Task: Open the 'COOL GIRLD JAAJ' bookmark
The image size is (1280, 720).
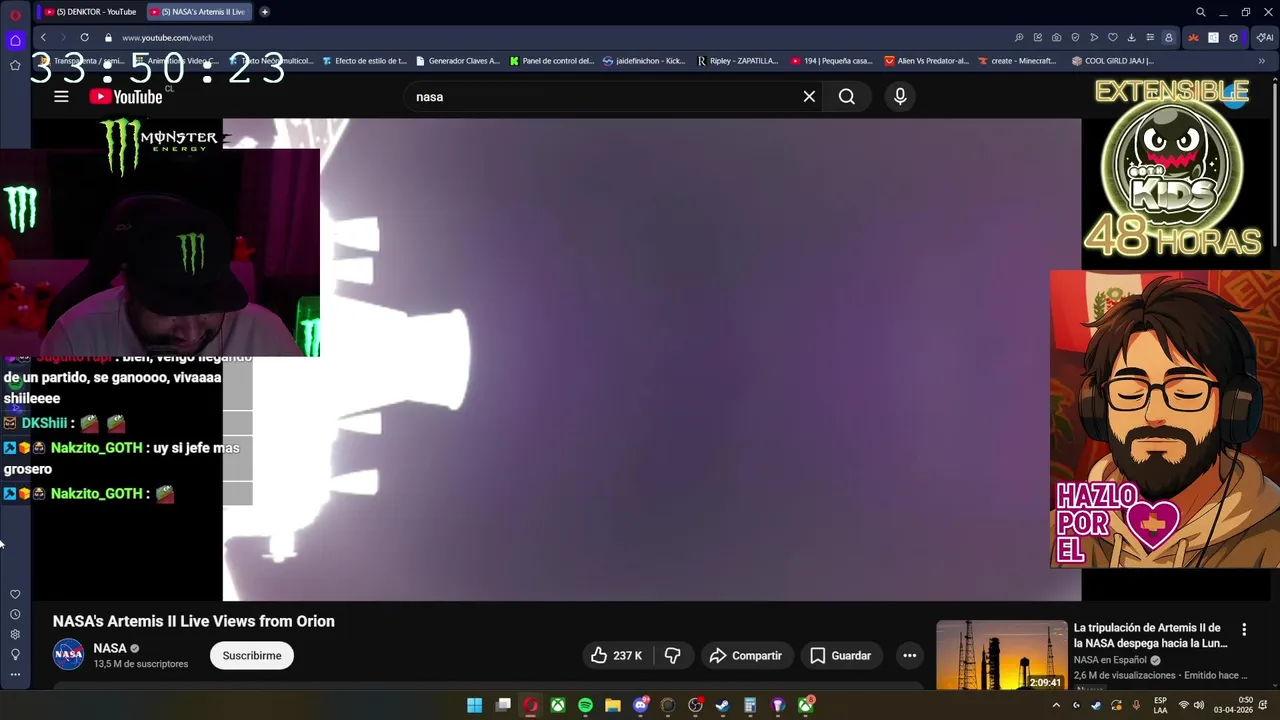Action: click(1112, 61)
